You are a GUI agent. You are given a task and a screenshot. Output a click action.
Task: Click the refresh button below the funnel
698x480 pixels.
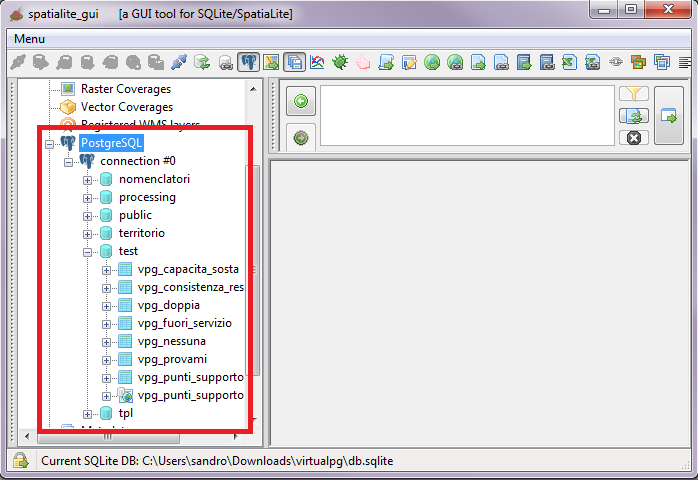[633, 116]
